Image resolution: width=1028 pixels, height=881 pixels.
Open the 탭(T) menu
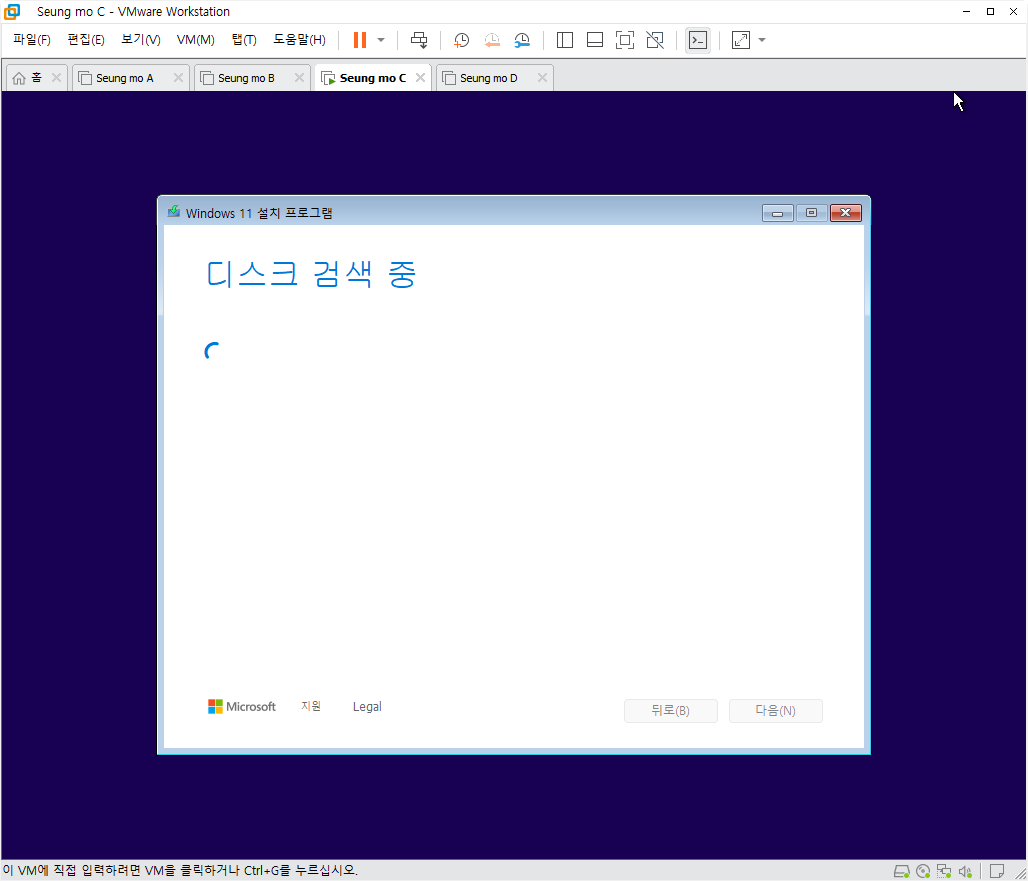(244, 40)
